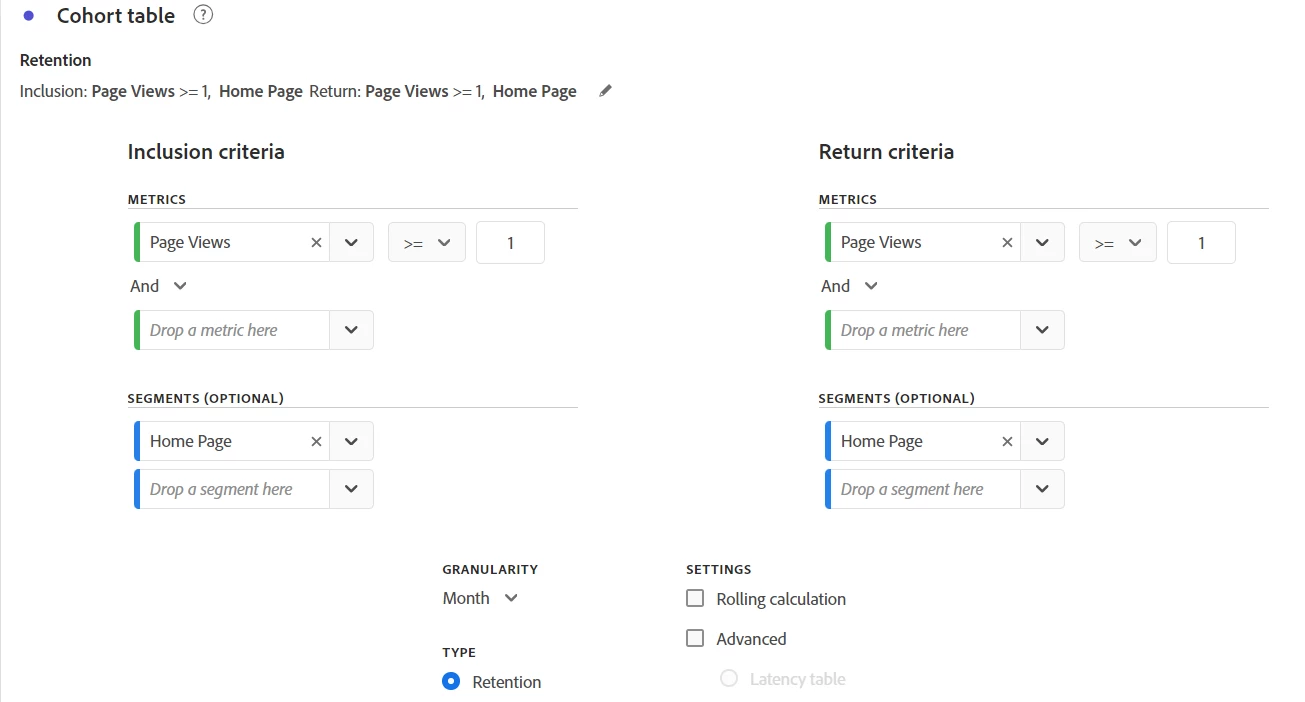Check the Advanced settings checkbox

tap(695, 639)
